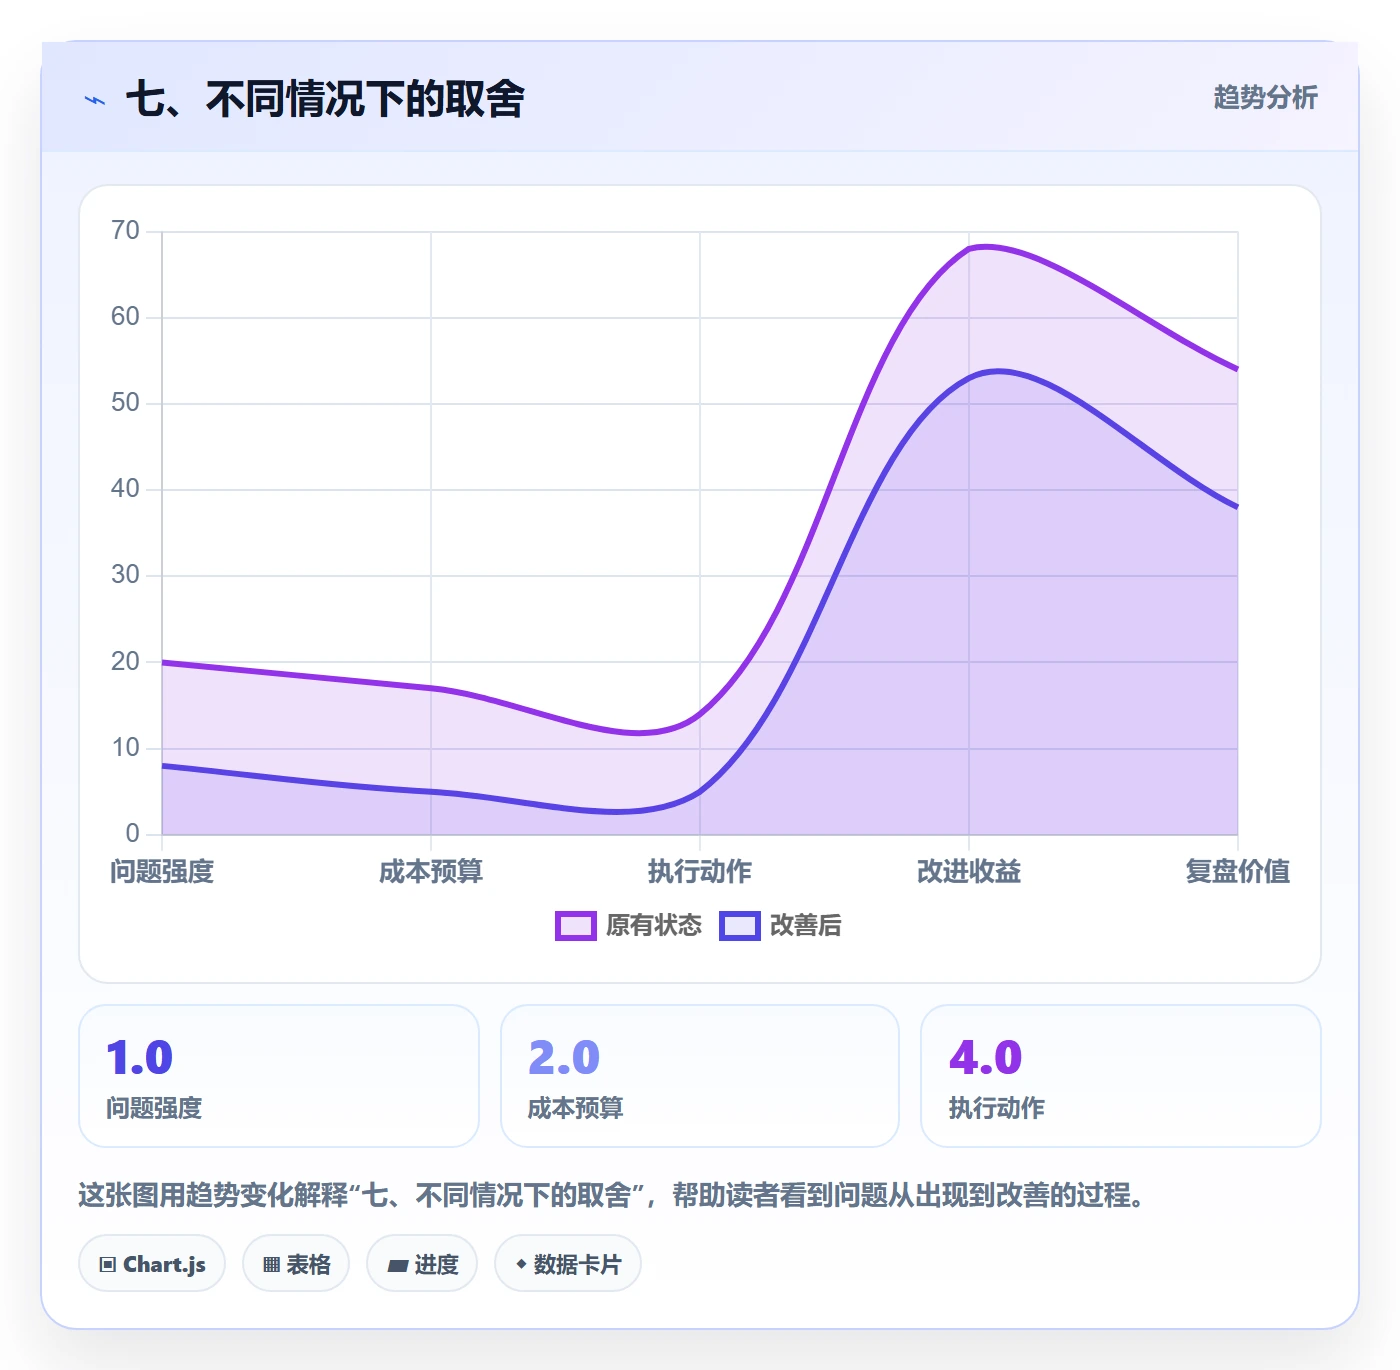Toggle the 原有状态 legend swatch

pos(576,926)
